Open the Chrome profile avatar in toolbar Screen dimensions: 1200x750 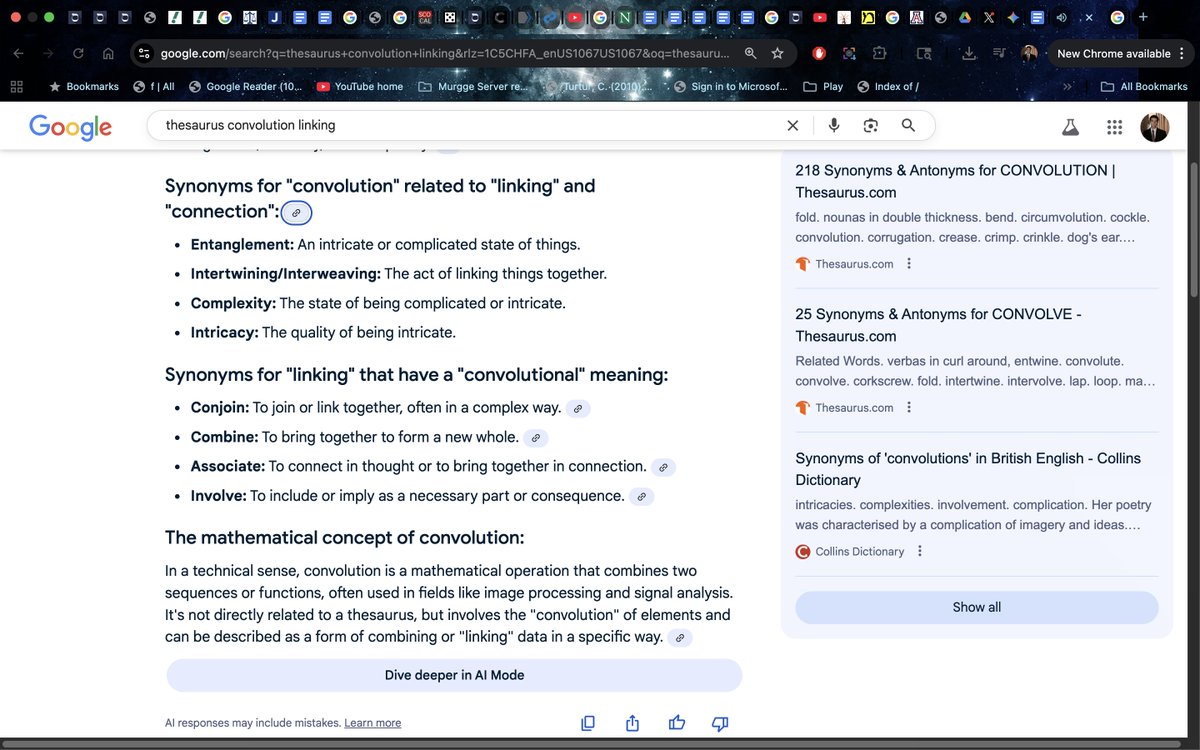1029,53
